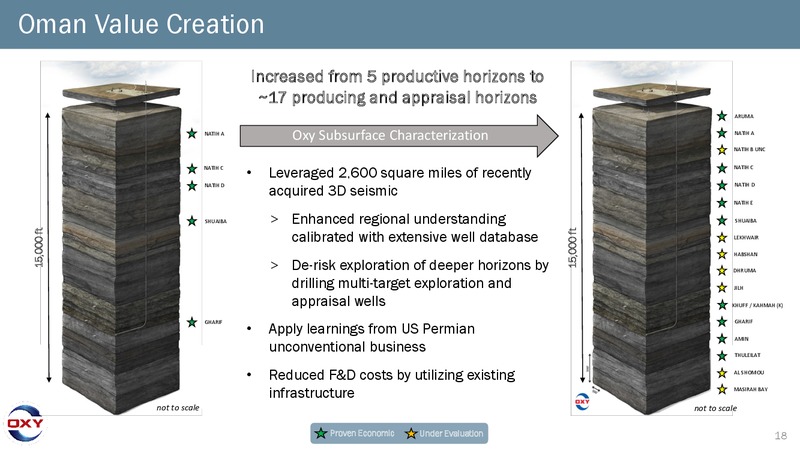800x450 pixels.
Task: Select the yellow star beside MASIRAH BAY
Action: coord(721,389)
